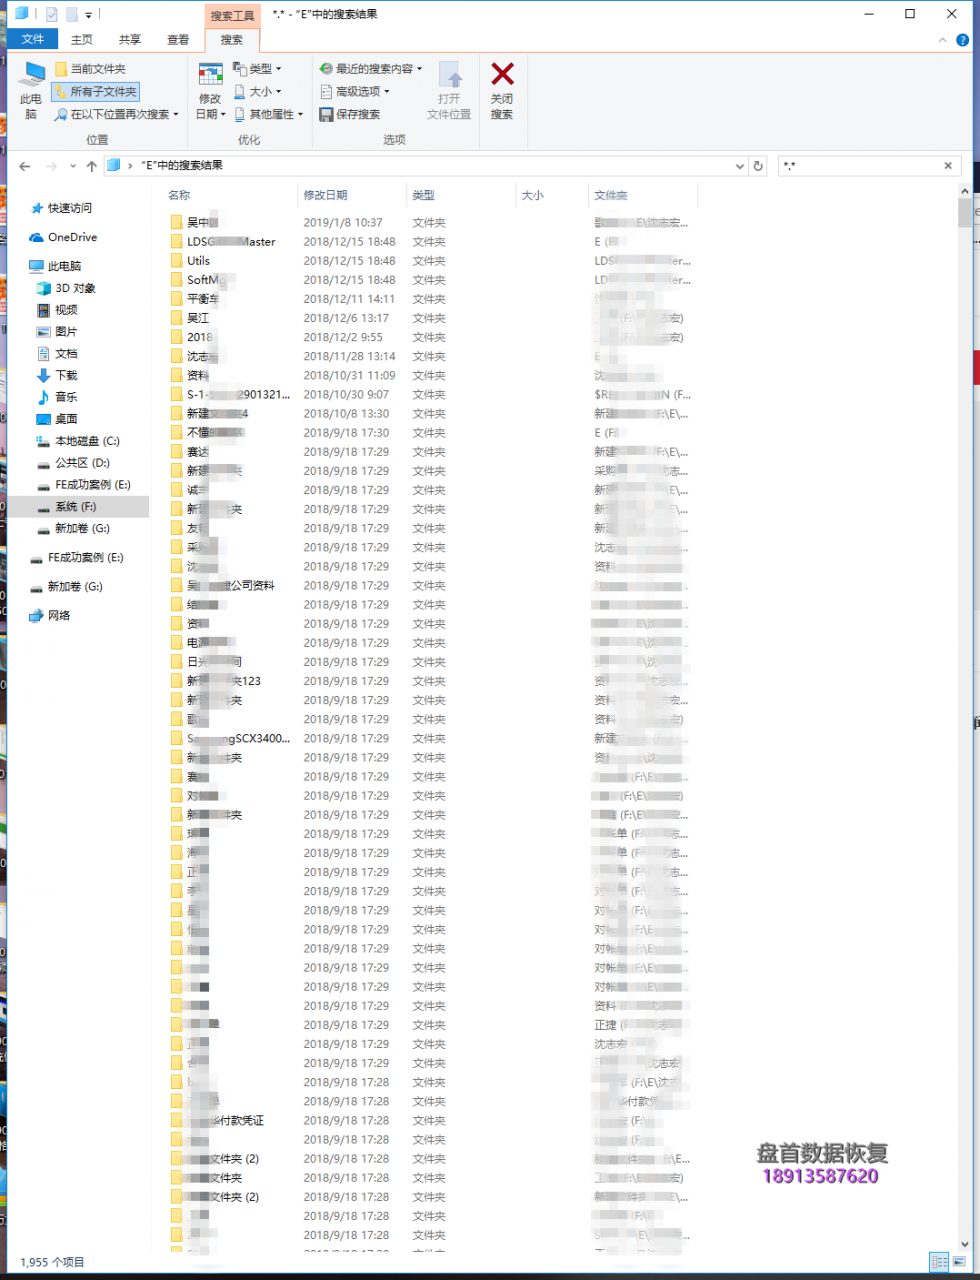Image resolution: width=980 pixels, height=1280 pixels.
Task: Expand the 高级选项 dropdown
Action: [356, 91]
